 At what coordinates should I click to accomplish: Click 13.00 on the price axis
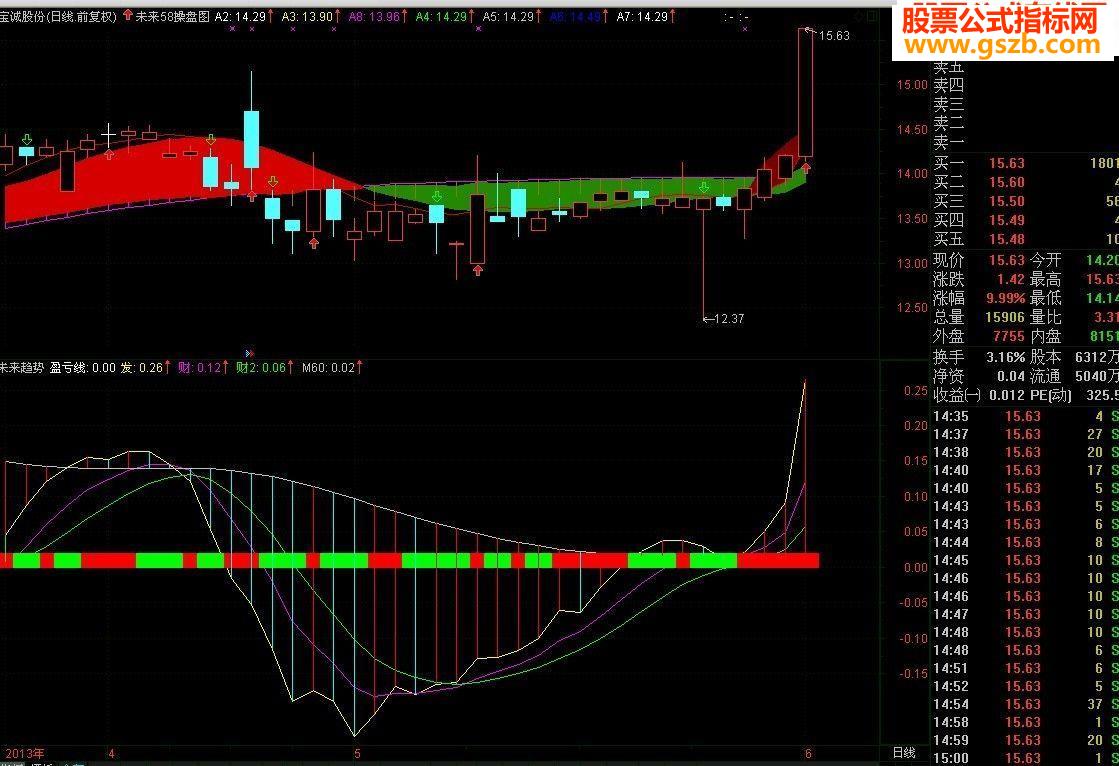pos(911,263)
